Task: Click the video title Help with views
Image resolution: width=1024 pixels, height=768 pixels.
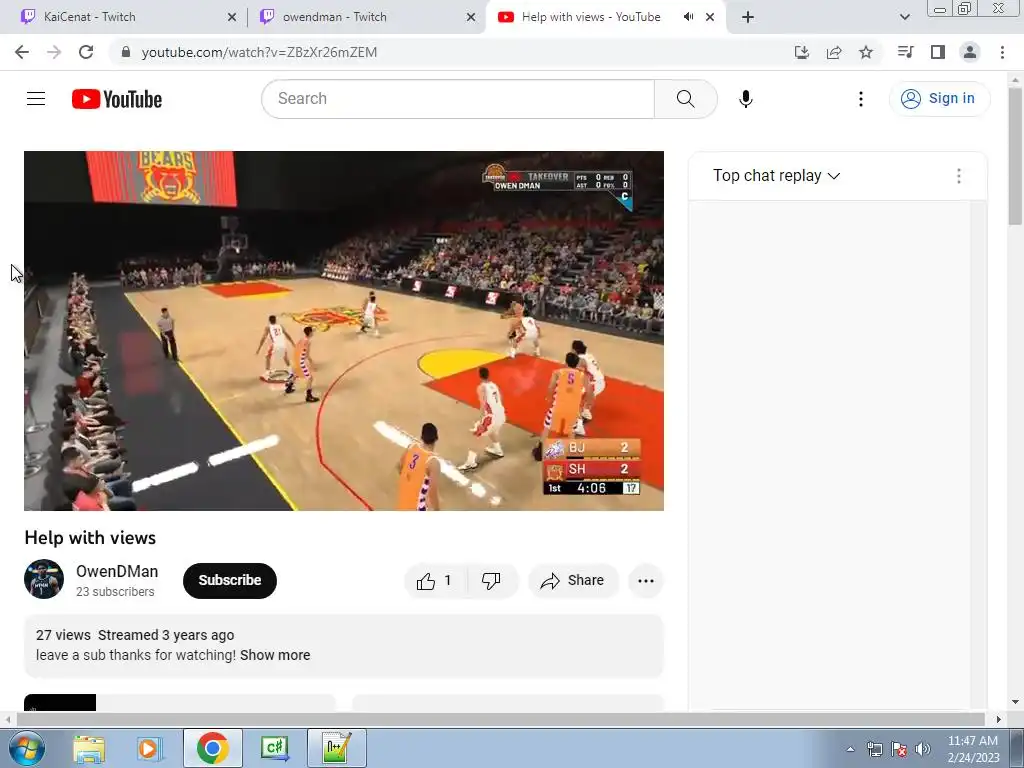Action: click(x=90, y=538)
